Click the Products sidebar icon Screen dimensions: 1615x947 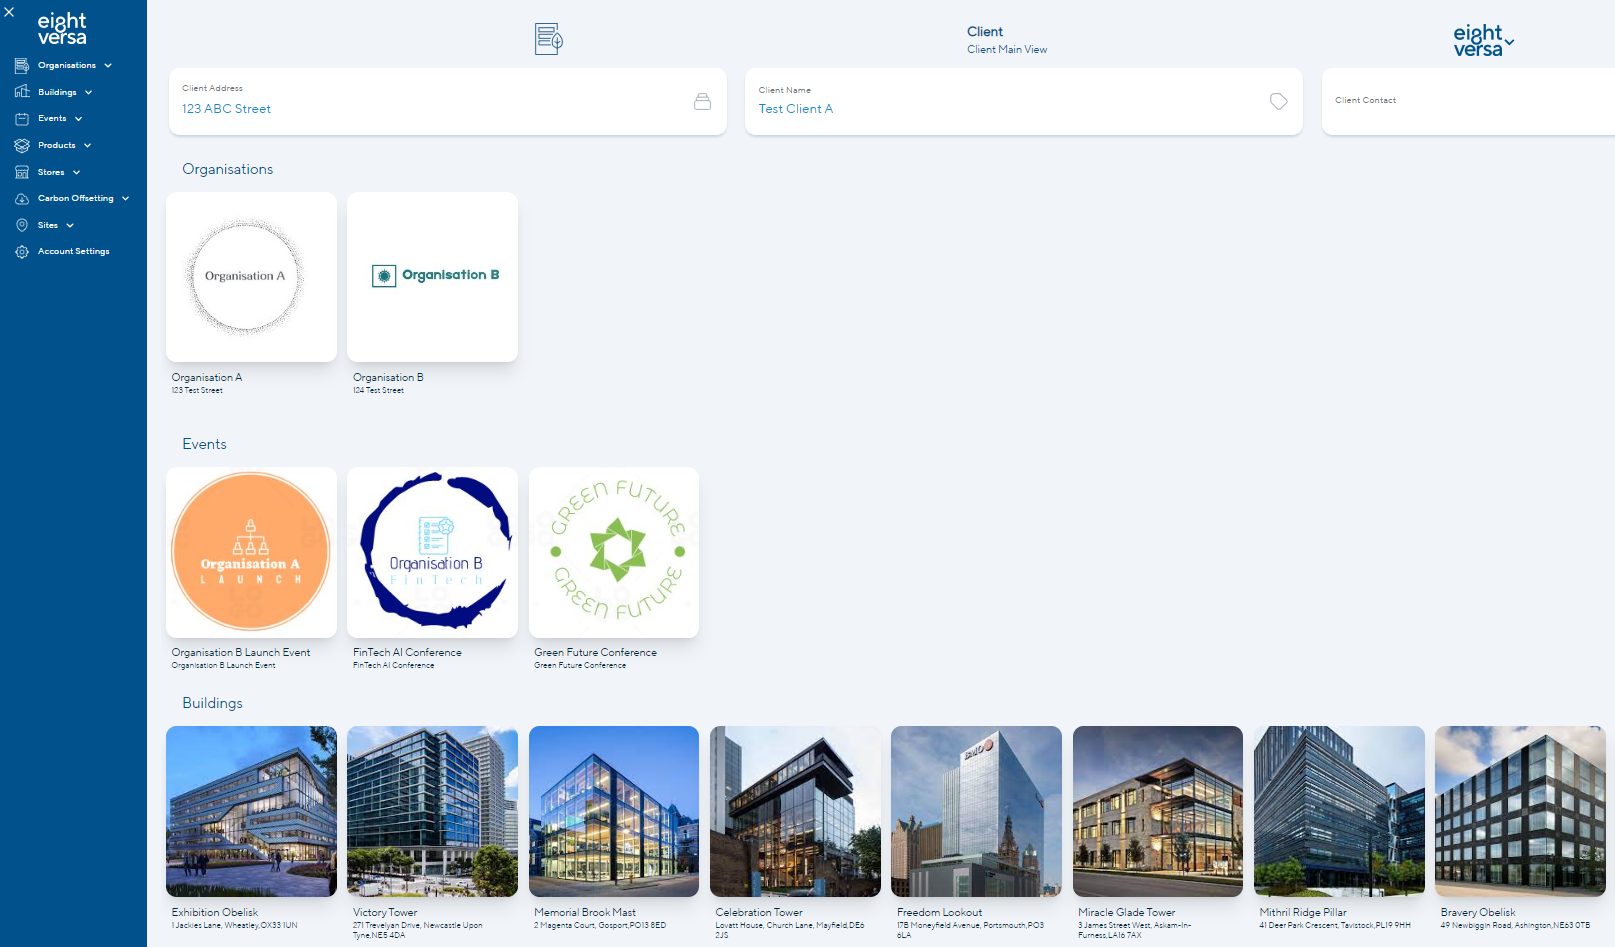click(x=22, y=146)
